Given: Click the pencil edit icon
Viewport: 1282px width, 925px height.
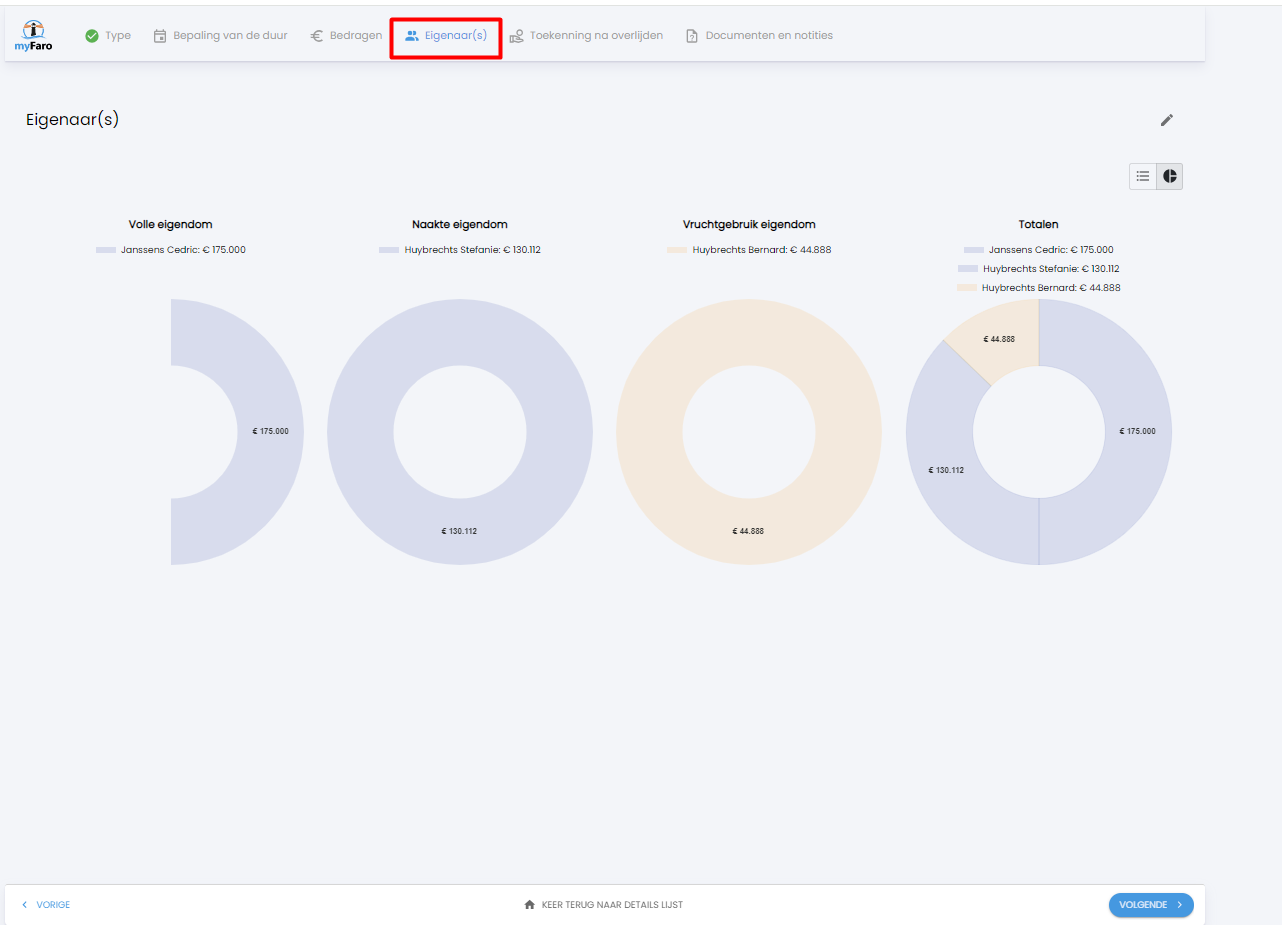Looking at the screenshot, I should (x=1166, y=120).
